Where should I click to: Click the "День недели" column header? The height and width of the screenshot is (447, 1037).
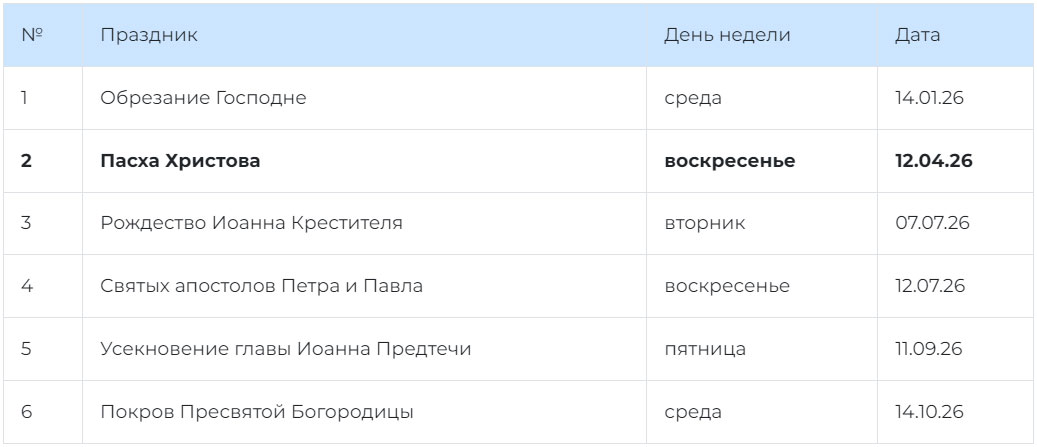pyautogui.click(x=727, y=35)
